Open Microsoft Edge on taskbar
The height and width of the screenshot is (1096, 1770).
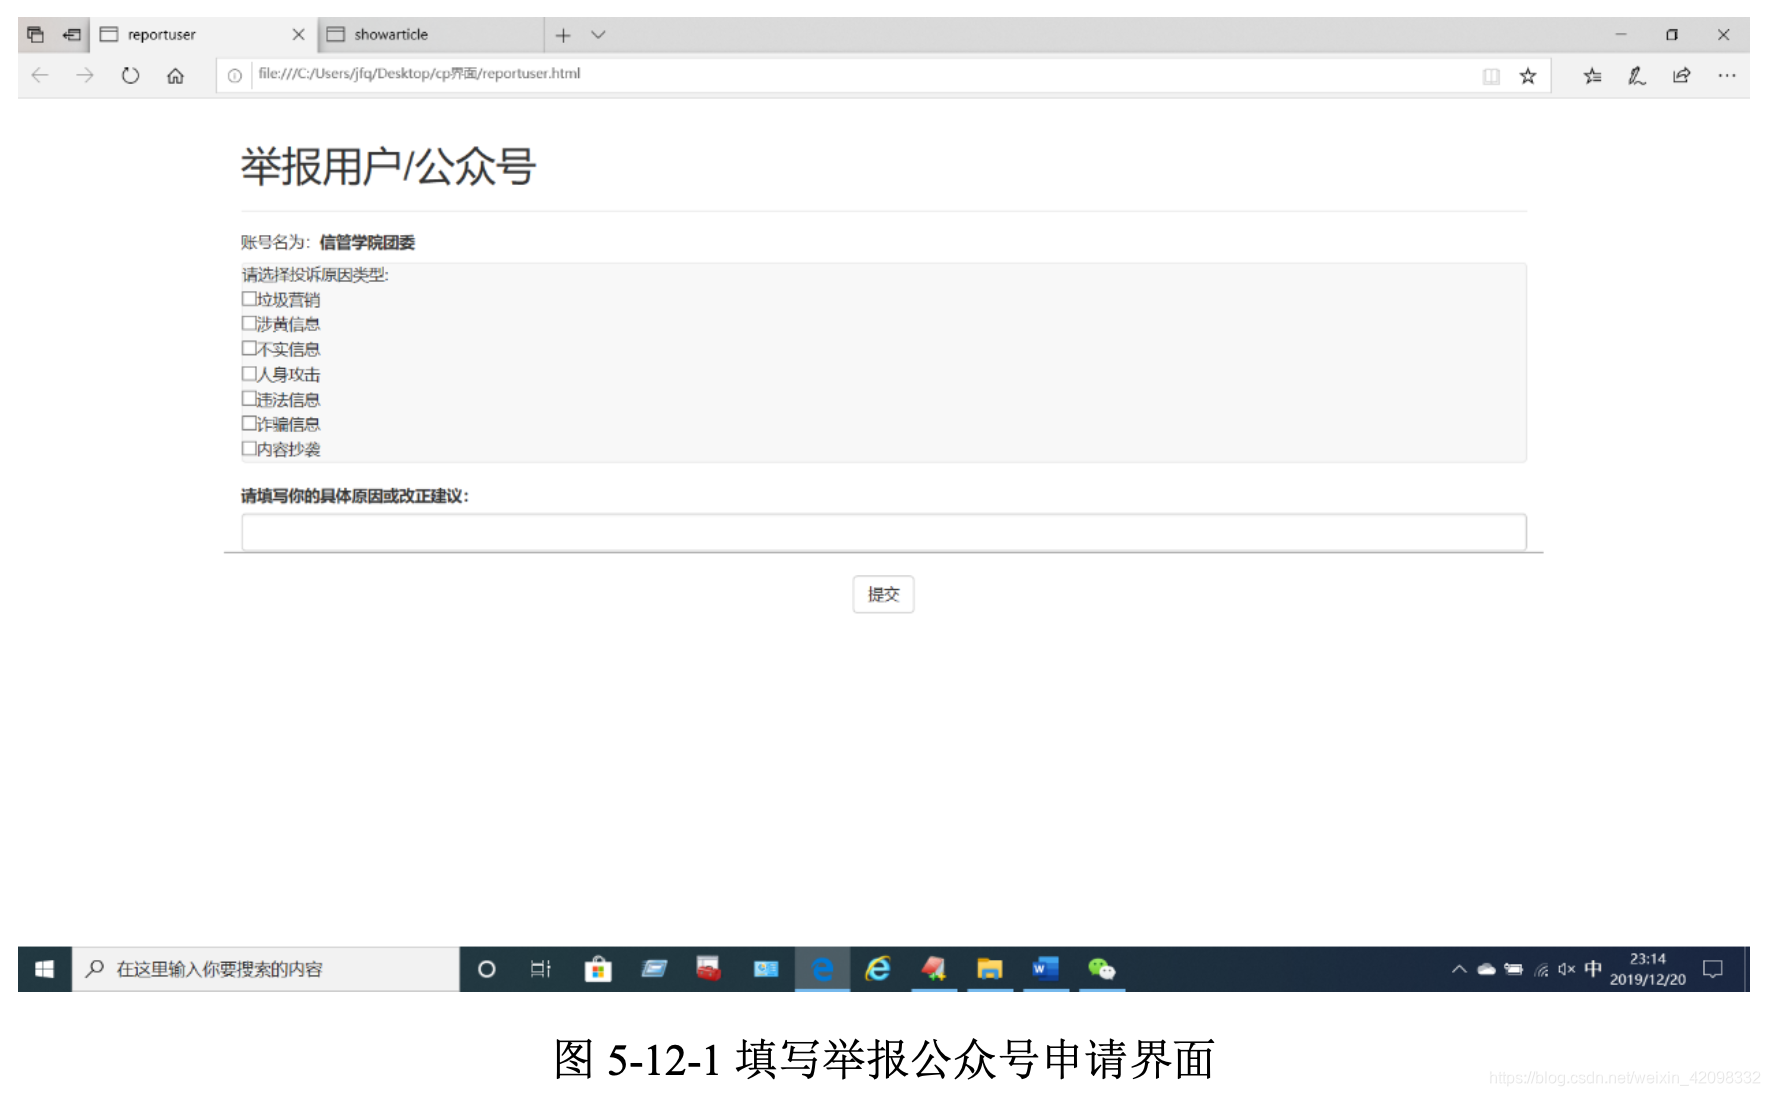click(823, 969)
